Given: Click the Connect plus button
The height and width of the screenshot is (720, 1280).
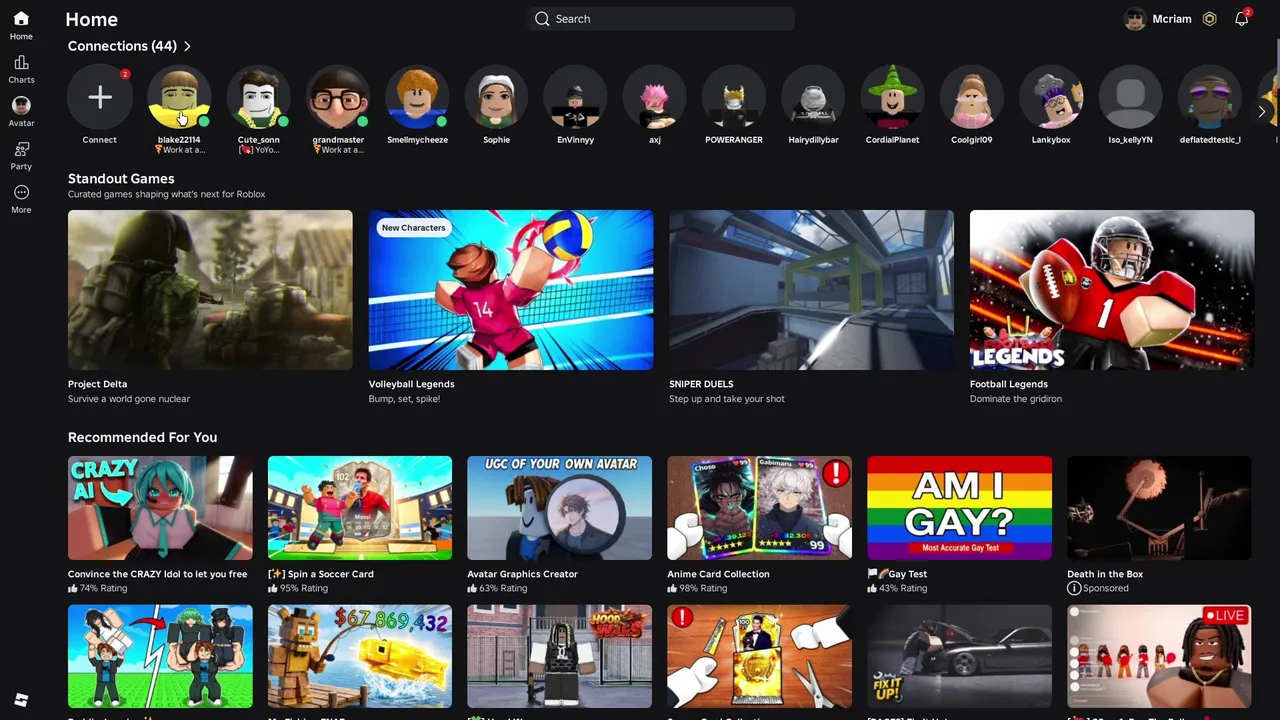Looking at the screenshot, I should [x=100, y=97].
